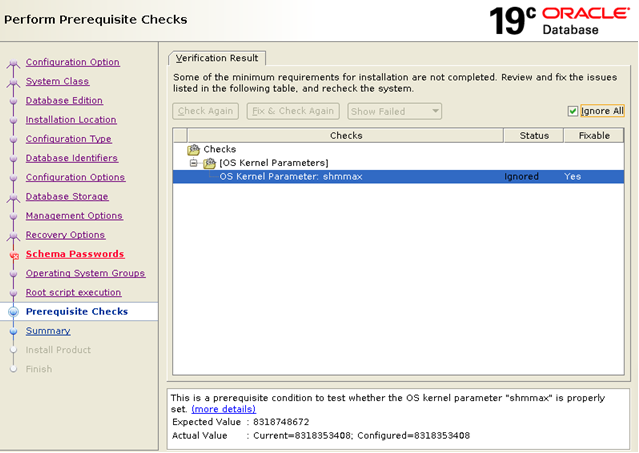
Task: Go to the Operating System Groups step
Action: tap(85, 273)
